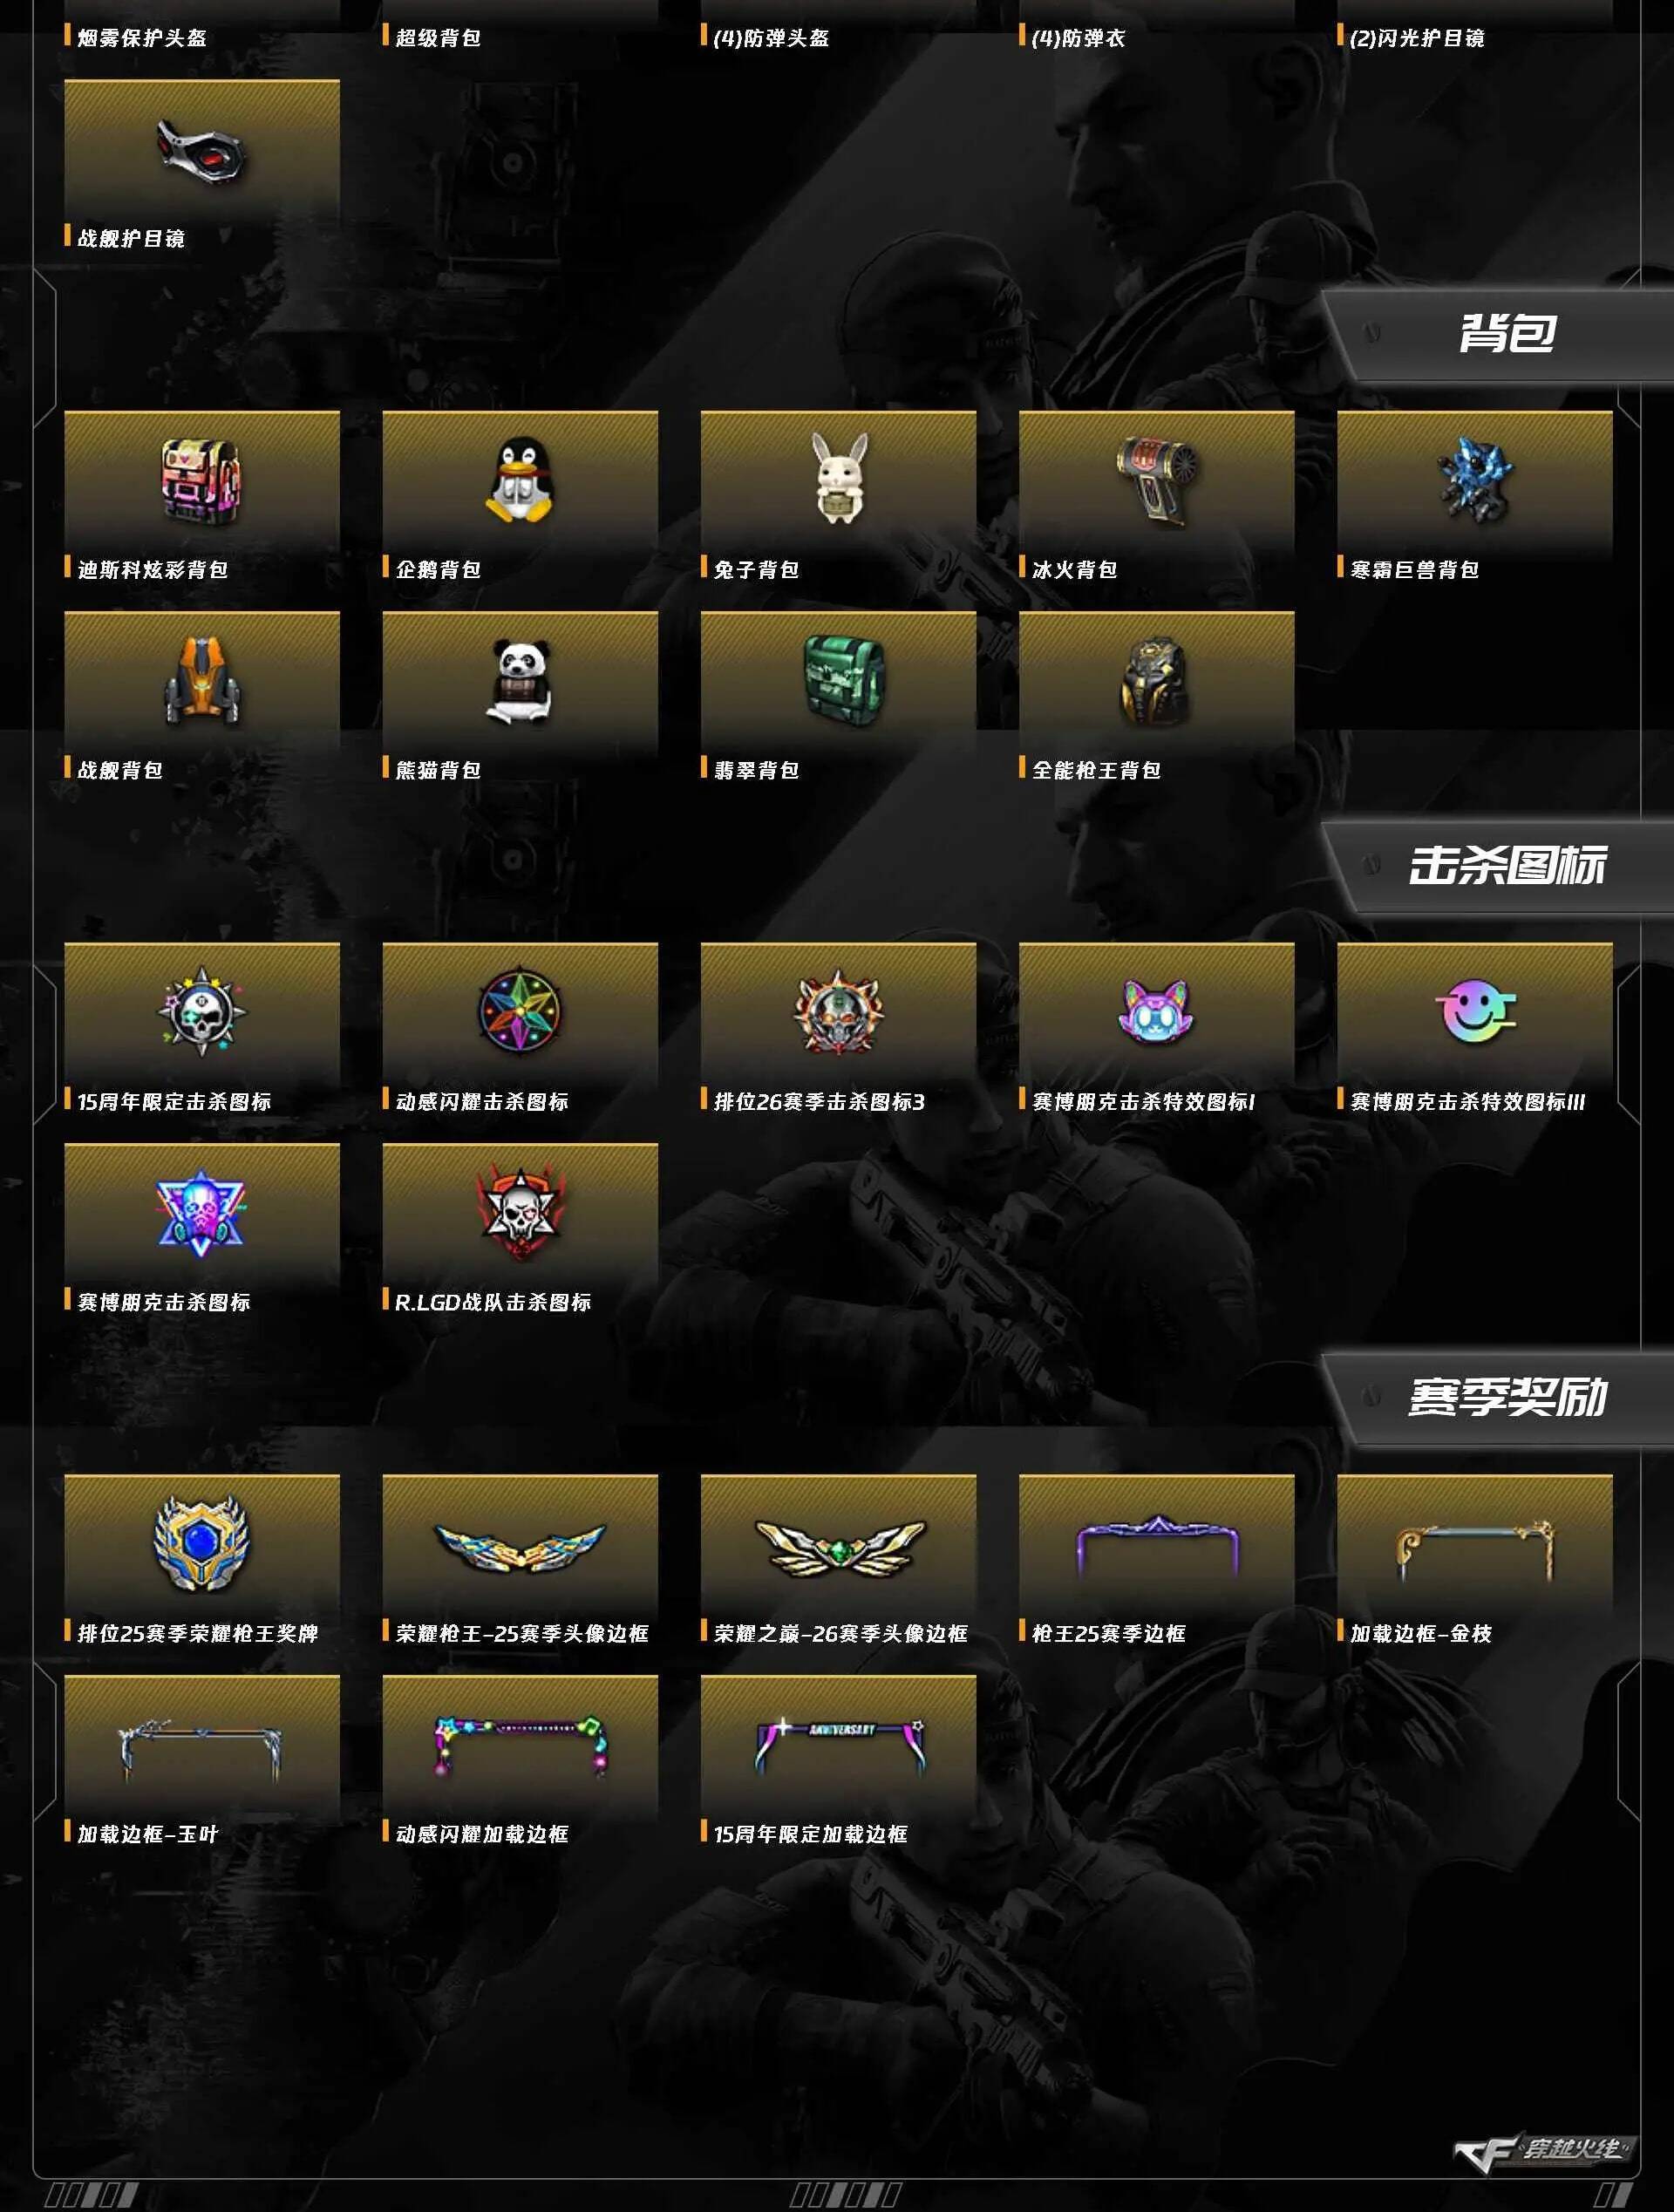This screenshot has width=1674, height=2212.
Task: Click the ice-fire backpack icon
Action: 1155,480
